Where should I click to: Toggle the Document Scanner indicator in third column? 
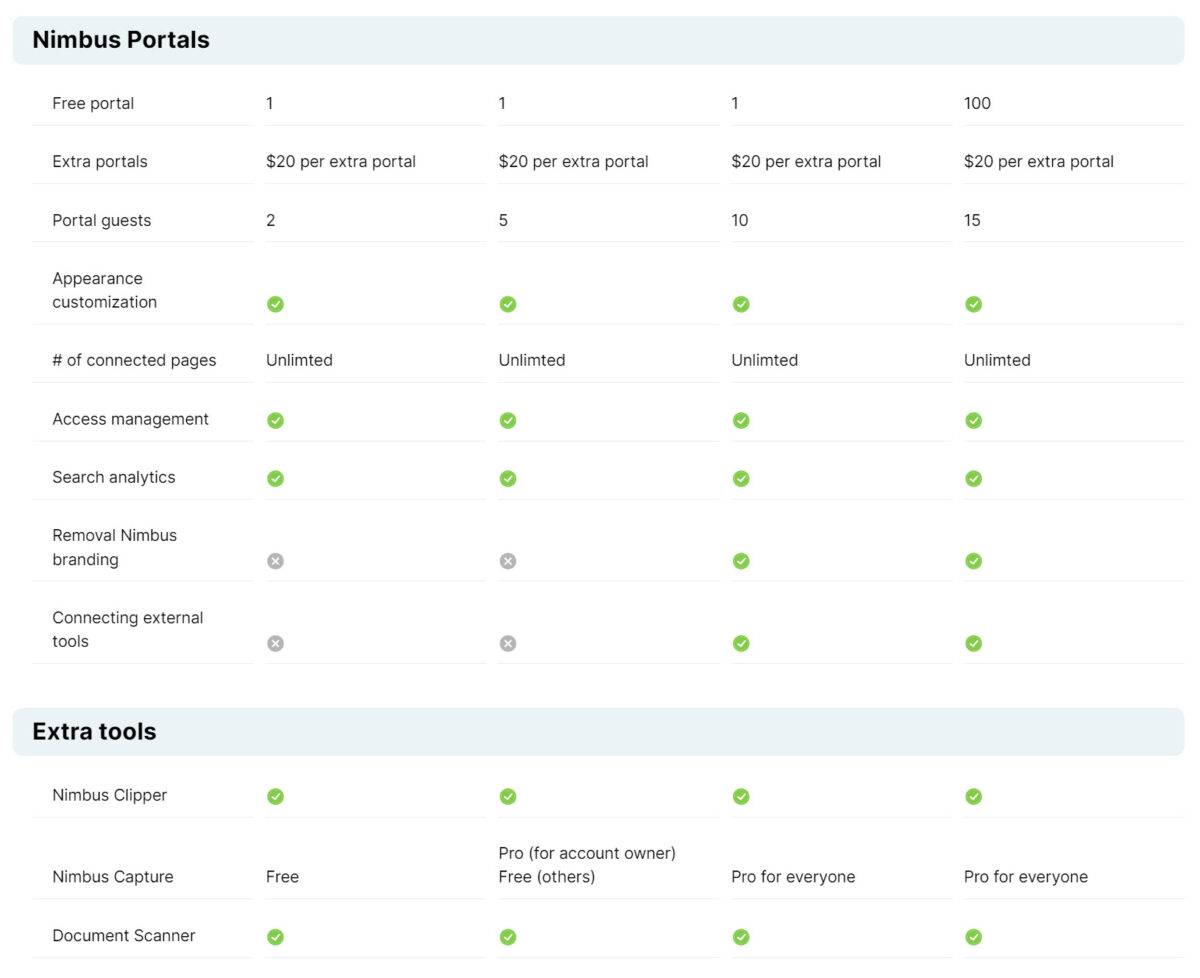[x=741, y=937]
